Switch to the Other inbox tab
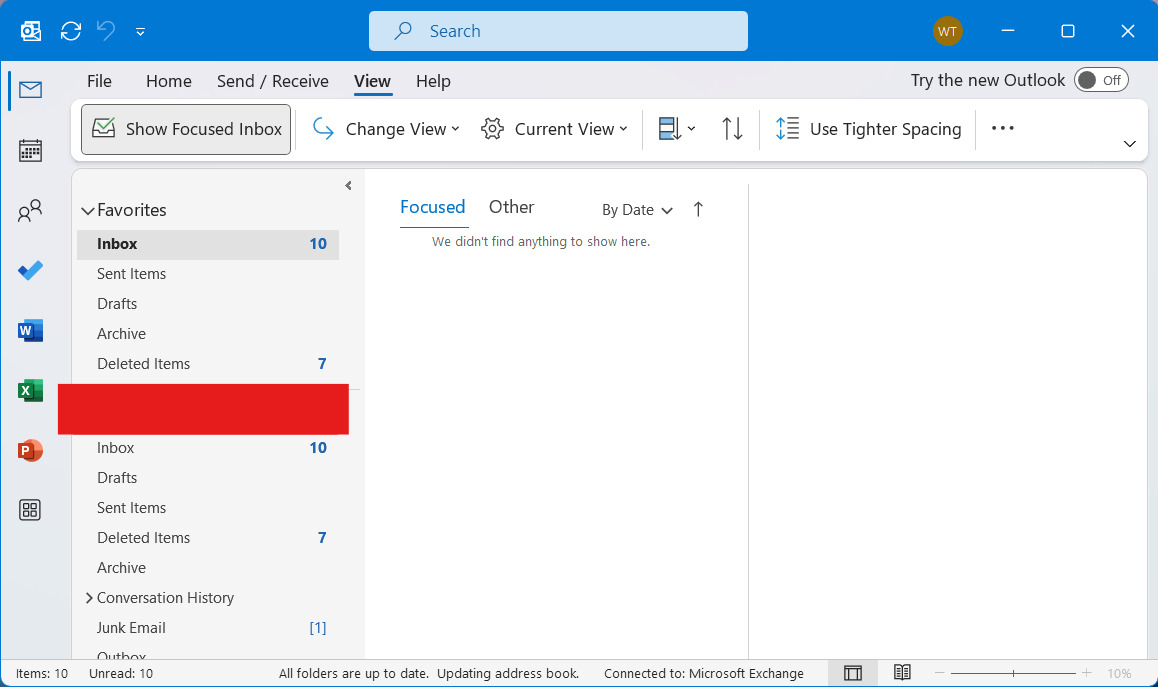 click(511, 207)
